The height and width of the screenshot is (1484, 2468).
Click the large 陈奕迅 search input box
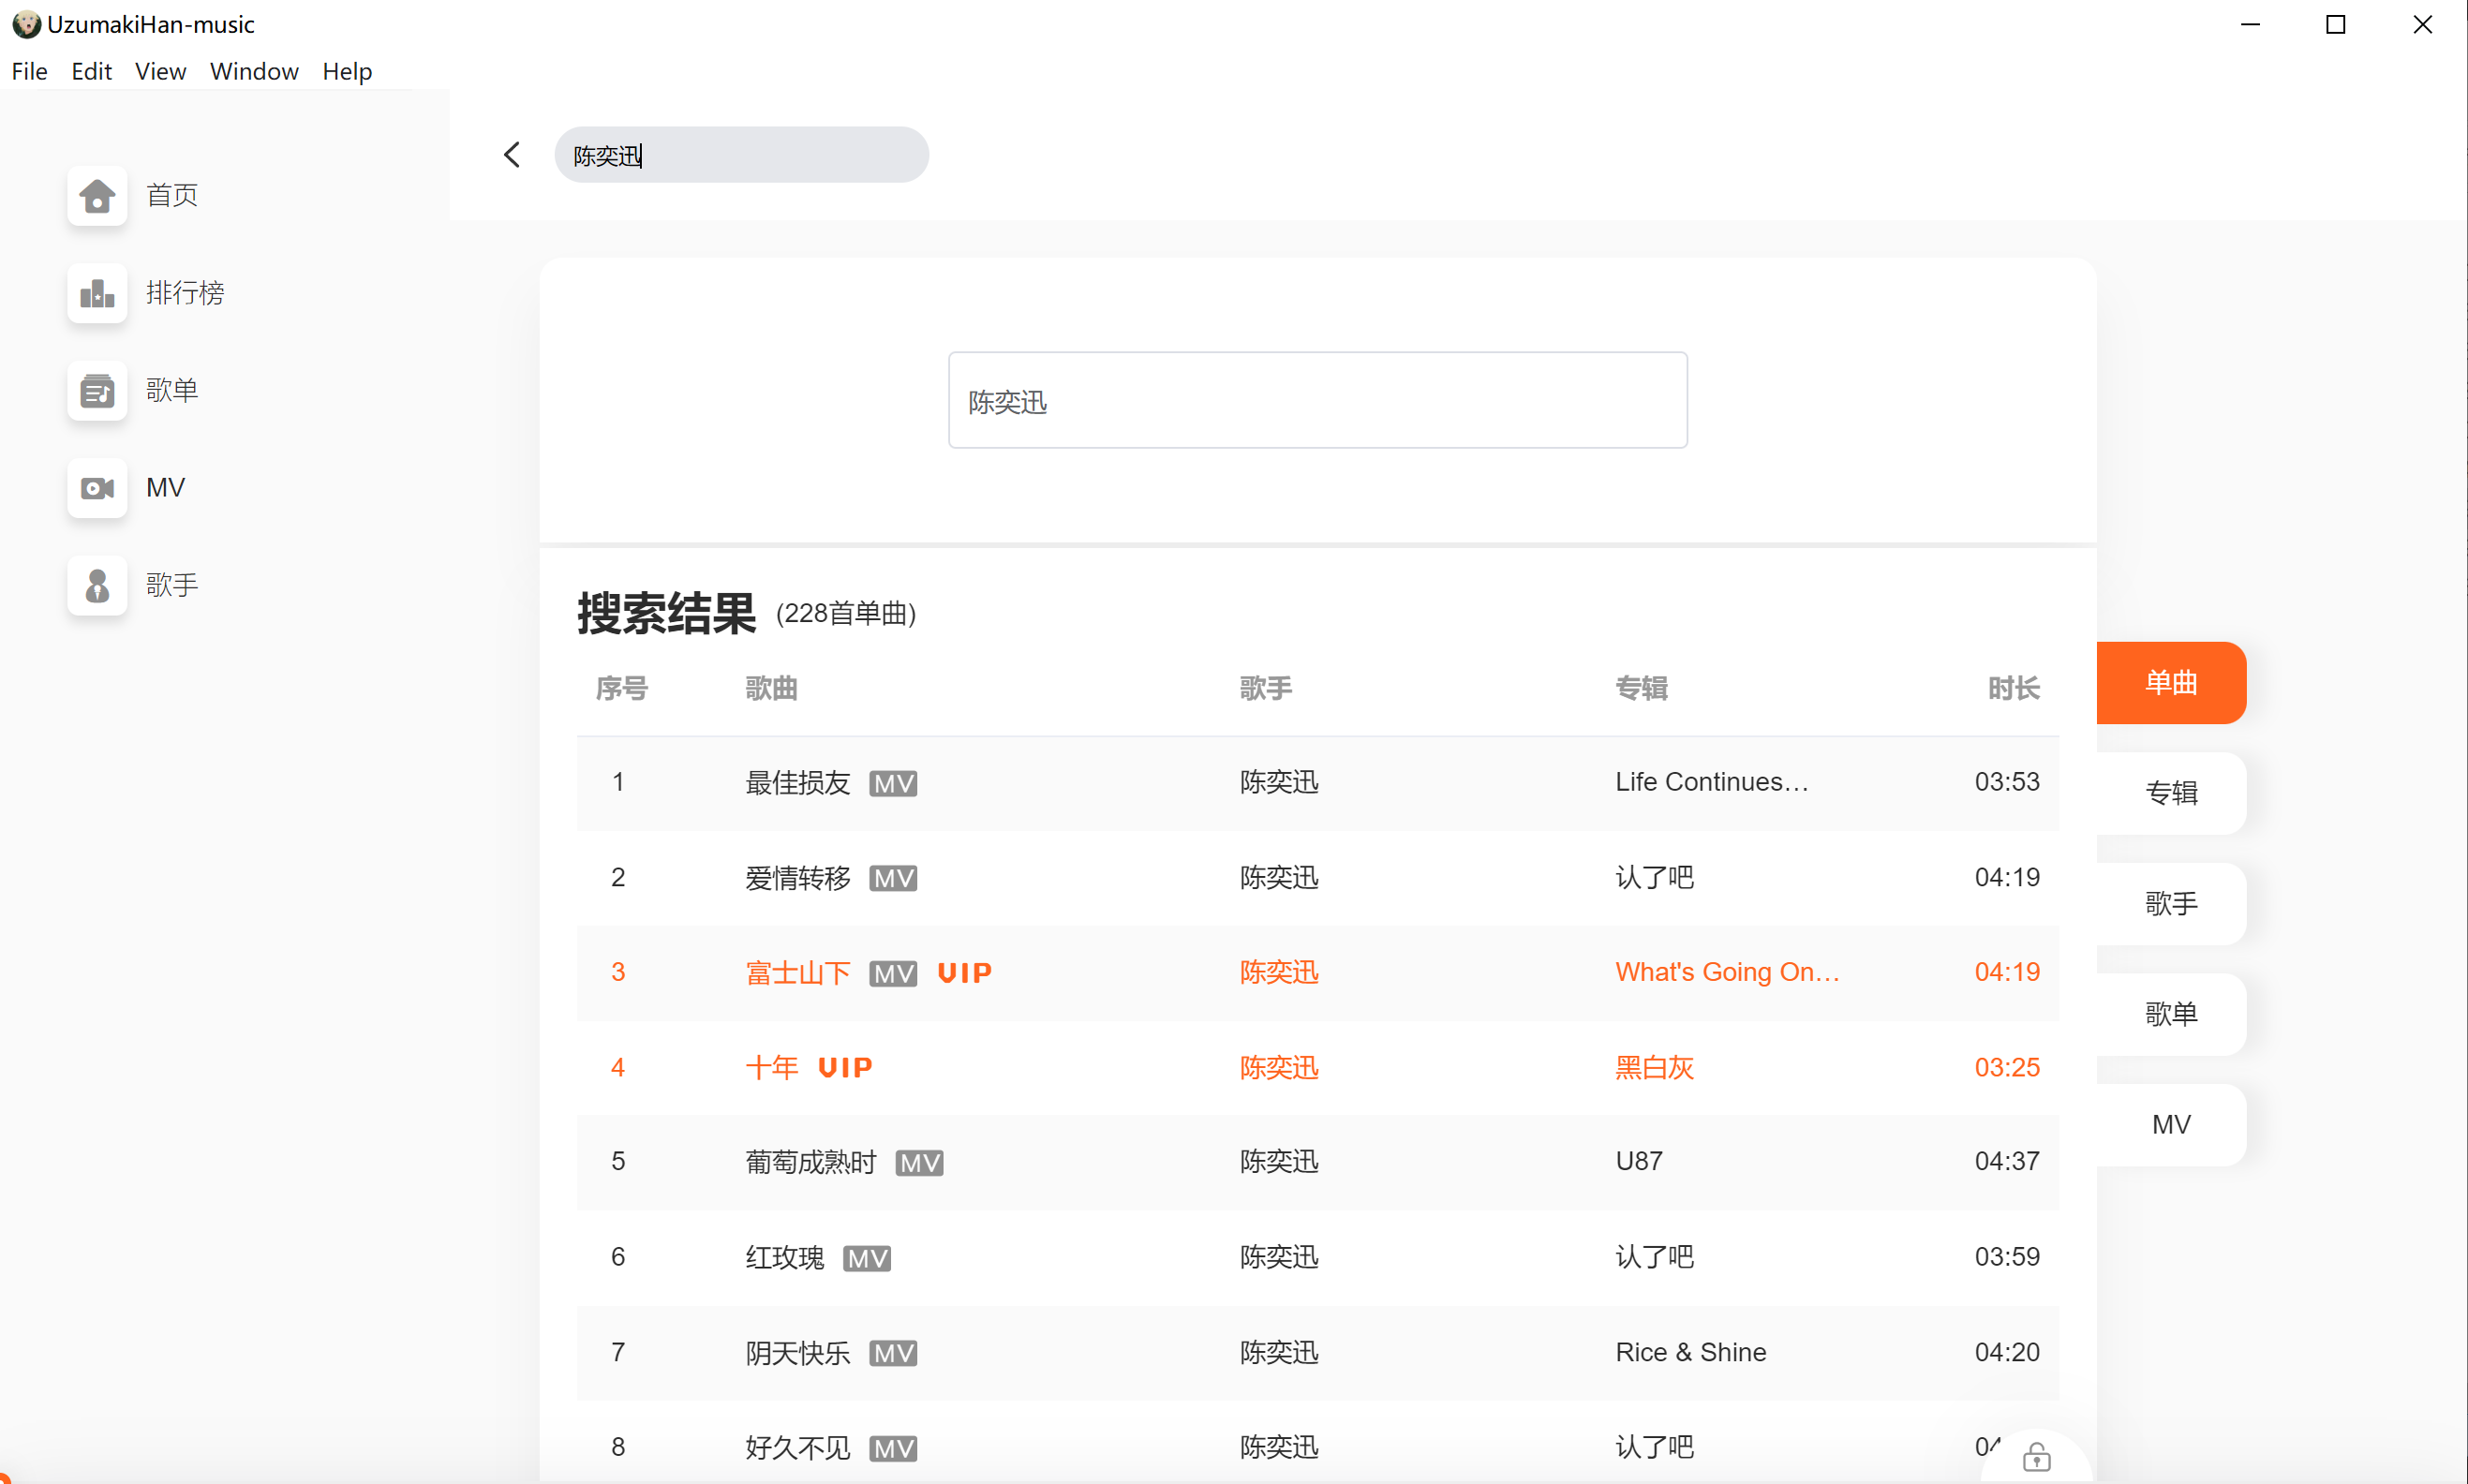(x=1317, y=400)
